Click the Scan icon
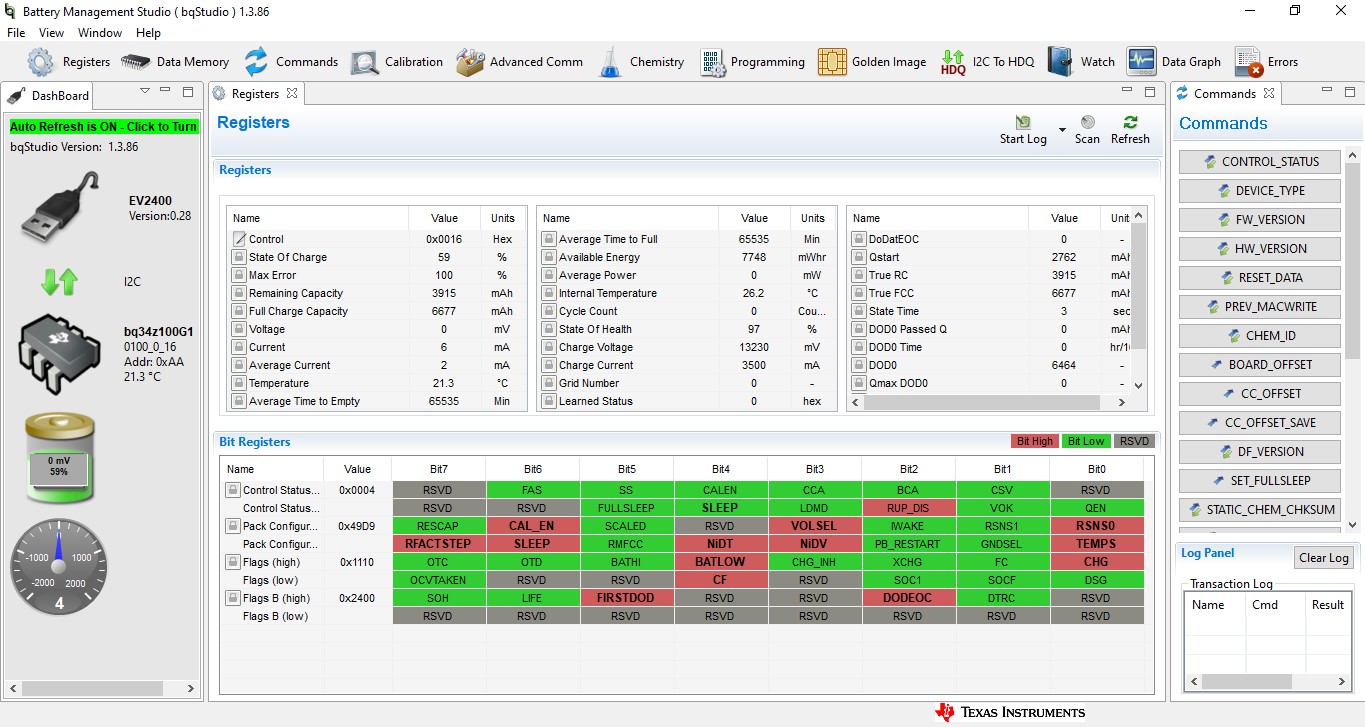Screen dimensions: 1365x727 [x=1087, y=122]
